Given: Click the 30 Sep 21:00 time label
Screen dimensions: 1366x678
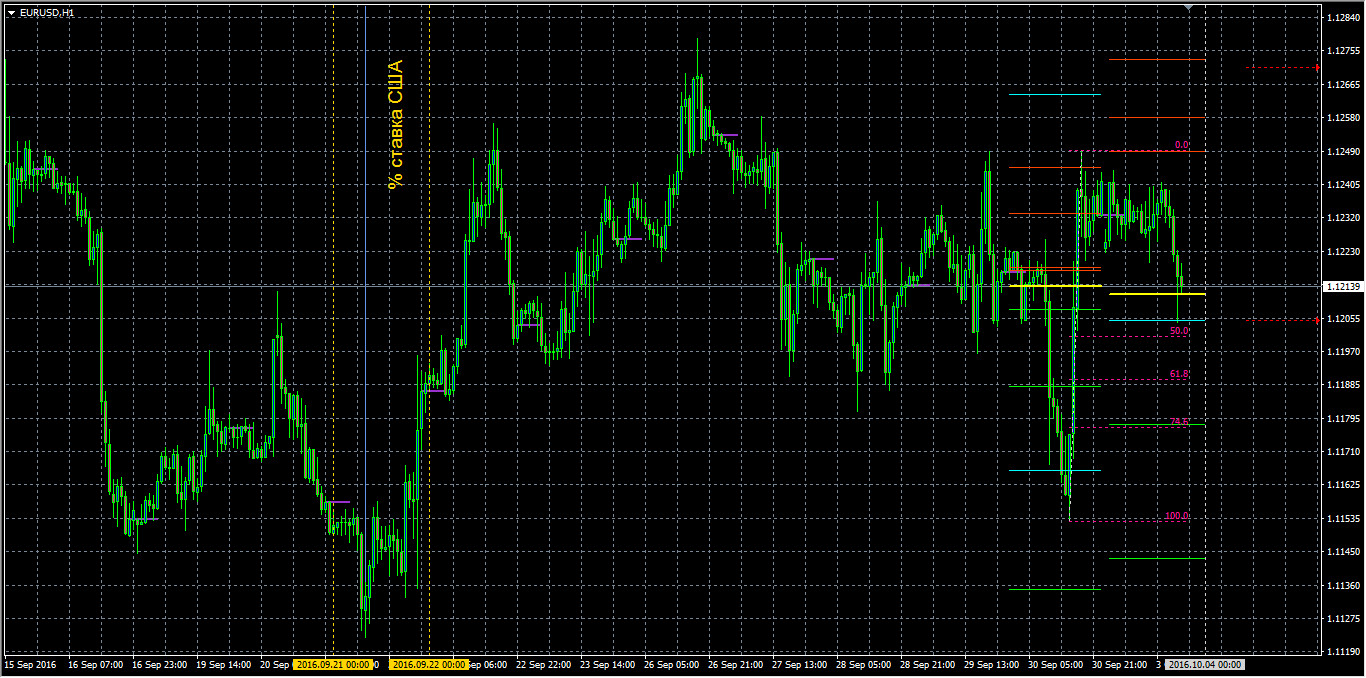Looking at the screenshot, I should click(x=1120, y=664).
